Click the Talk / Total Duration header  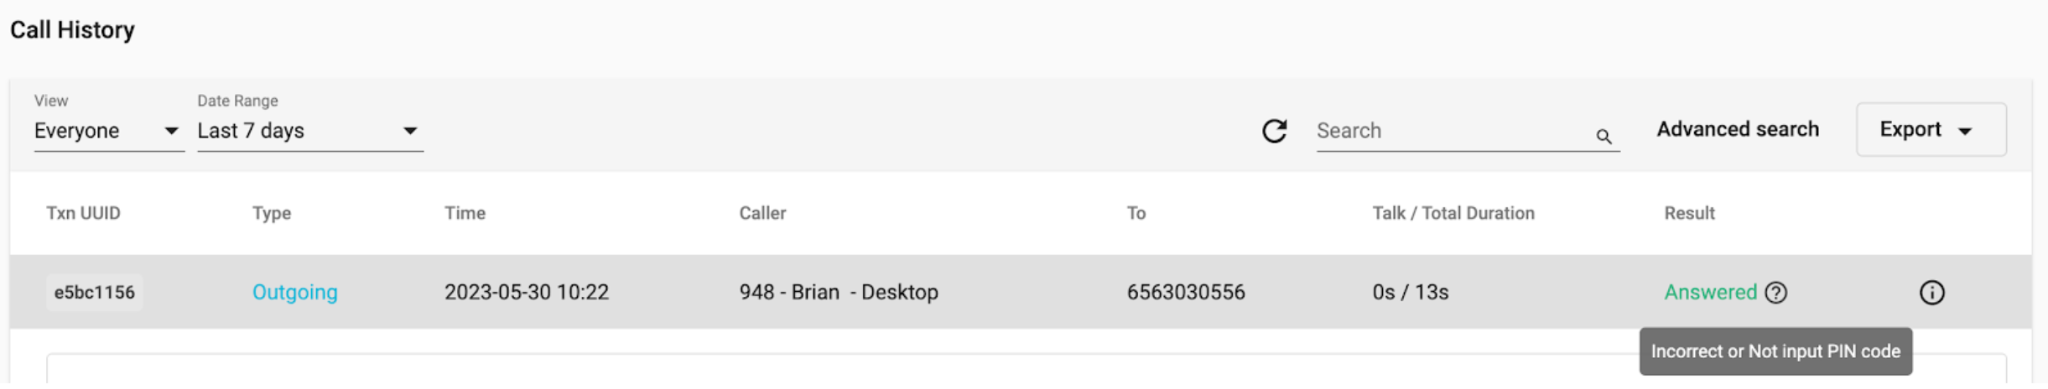point(1453,213)
